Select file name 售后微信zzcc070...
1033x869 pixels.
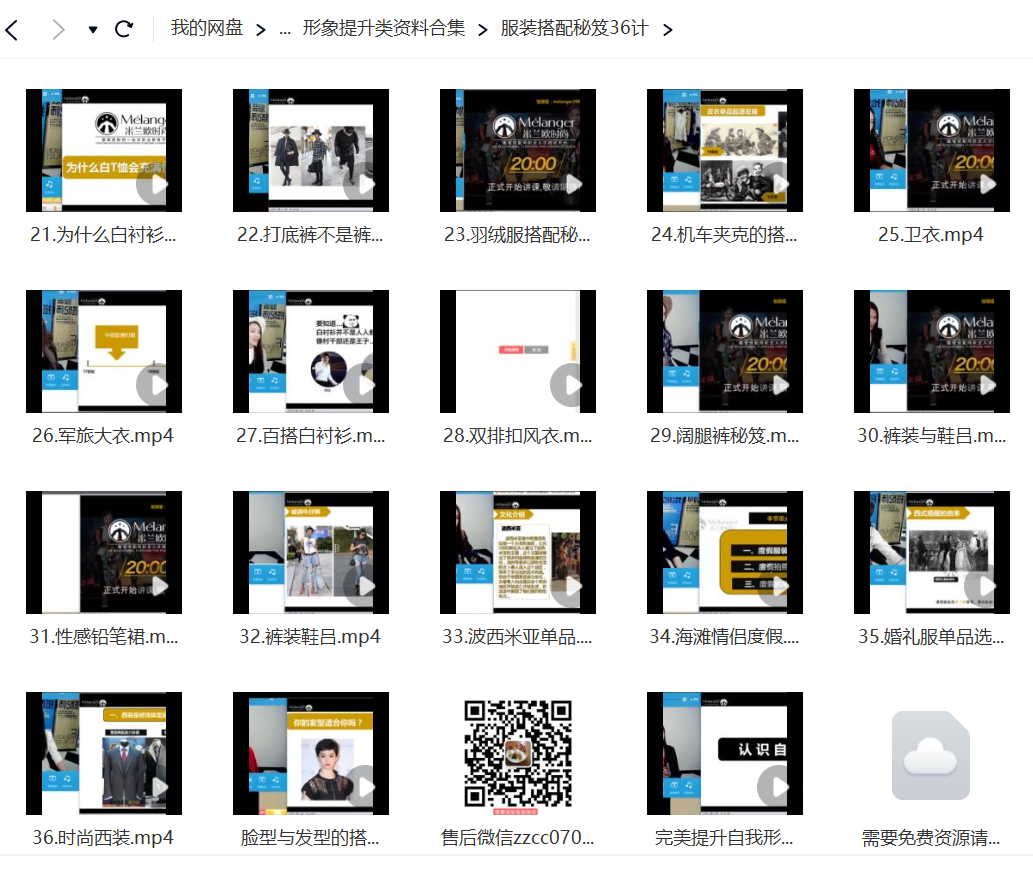(x=517, y=837)
